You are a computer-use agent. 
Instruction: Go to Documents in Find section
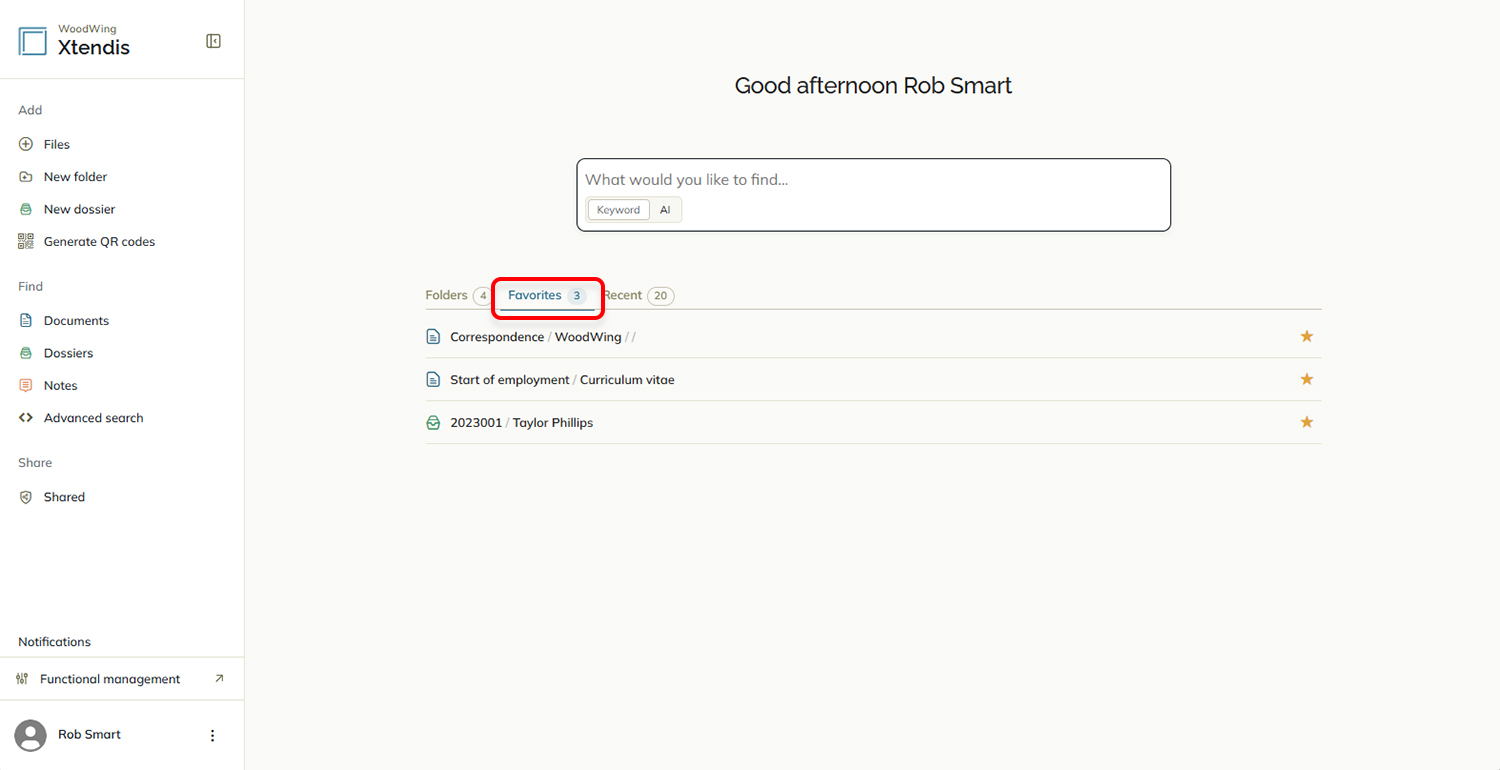pyautogui.click(x=76, y=321)
